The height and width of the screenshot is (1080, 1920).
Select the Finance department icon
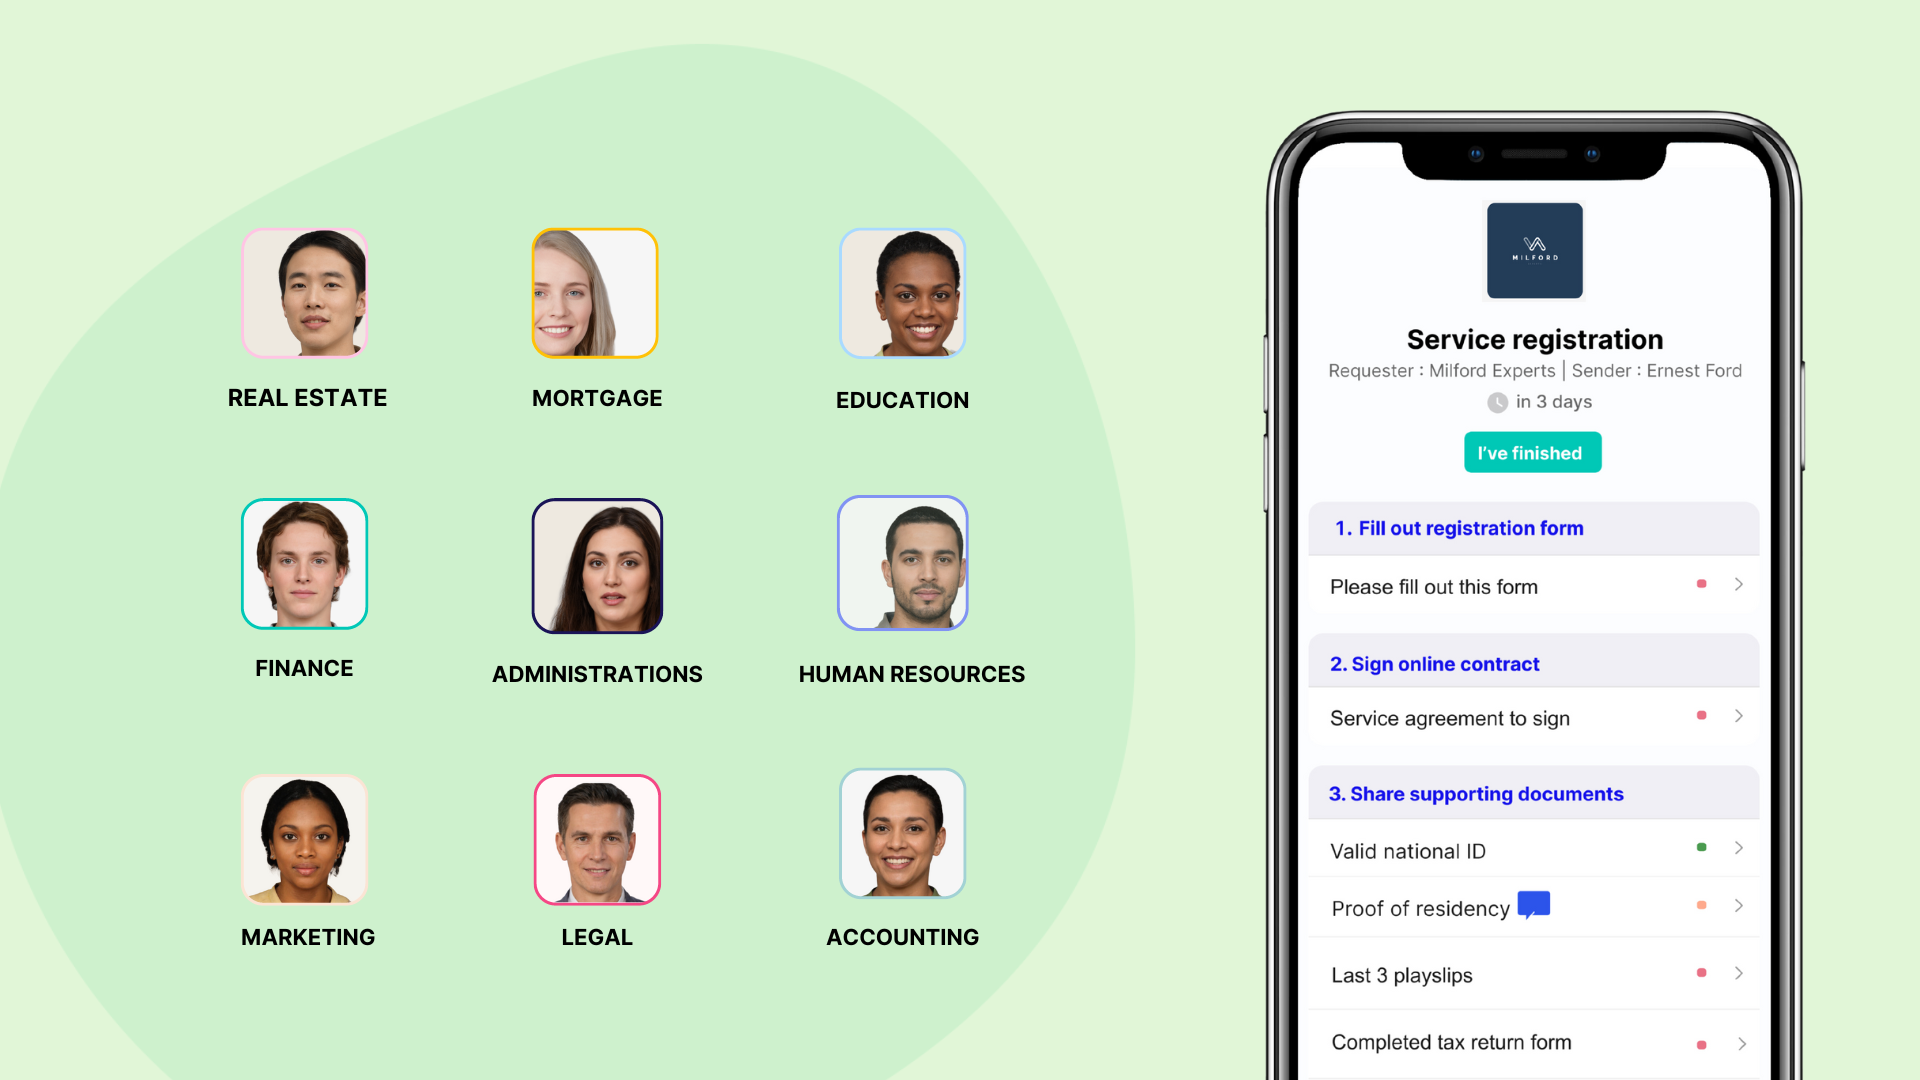click(303, 563)
